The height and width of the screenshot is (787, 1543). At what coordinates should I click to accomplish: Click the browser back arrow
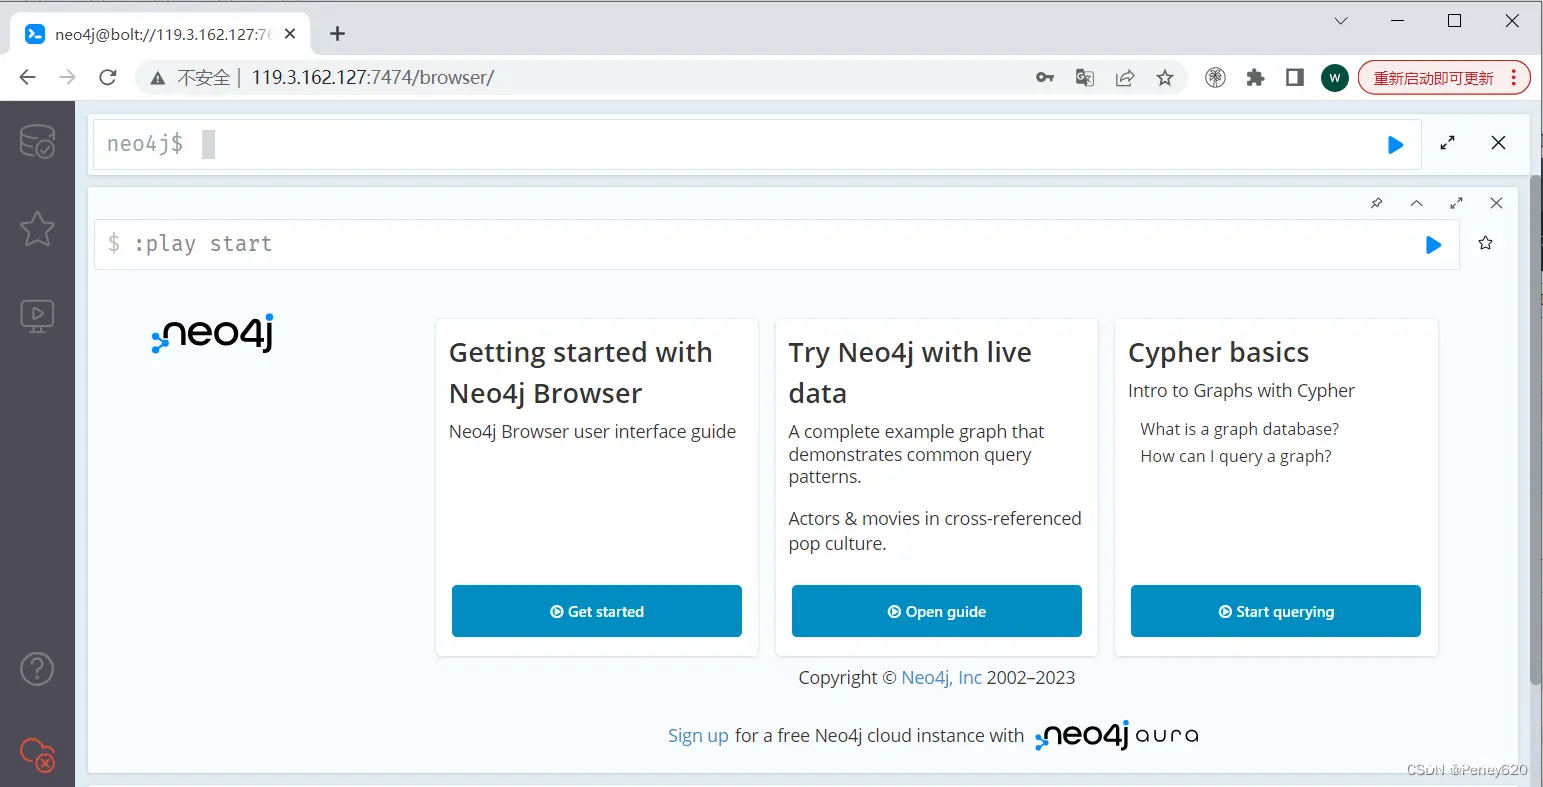tap(28, 77)
